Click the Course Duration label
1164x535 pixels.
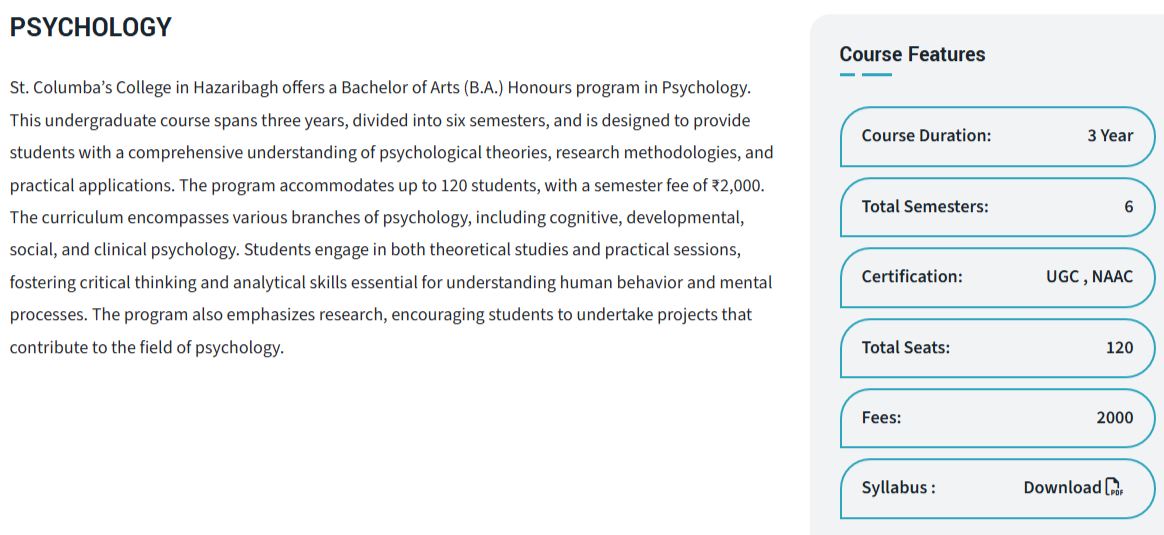tap(926, 136)
